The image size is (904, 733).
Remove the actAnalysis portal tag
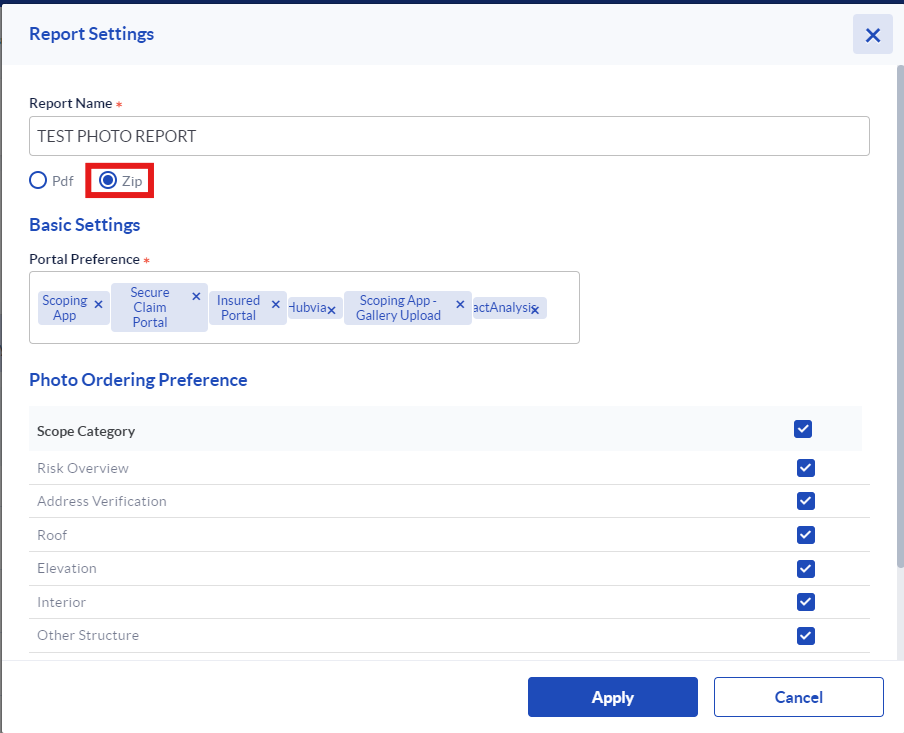(x=535, y=310)
